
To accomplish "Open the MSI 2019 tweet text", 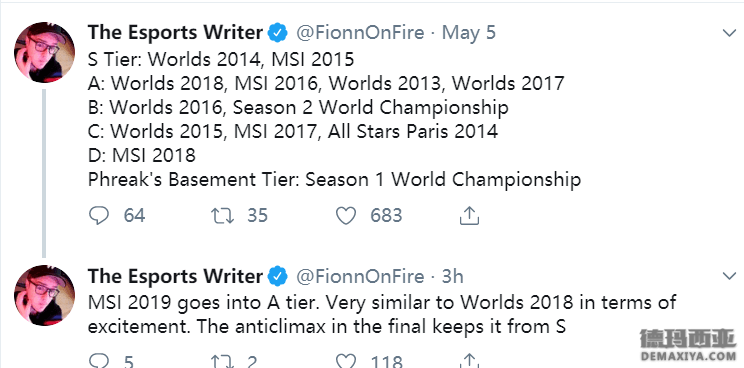I will pos(382,314).
